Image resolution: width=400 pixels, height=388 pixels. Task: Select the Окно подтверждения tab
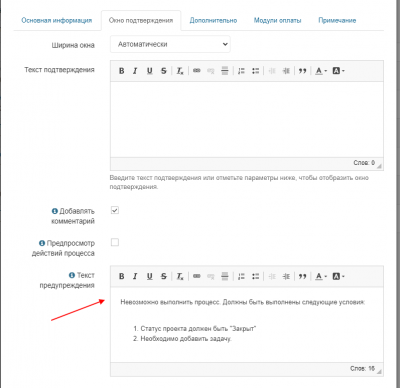[x=141, y=21]
